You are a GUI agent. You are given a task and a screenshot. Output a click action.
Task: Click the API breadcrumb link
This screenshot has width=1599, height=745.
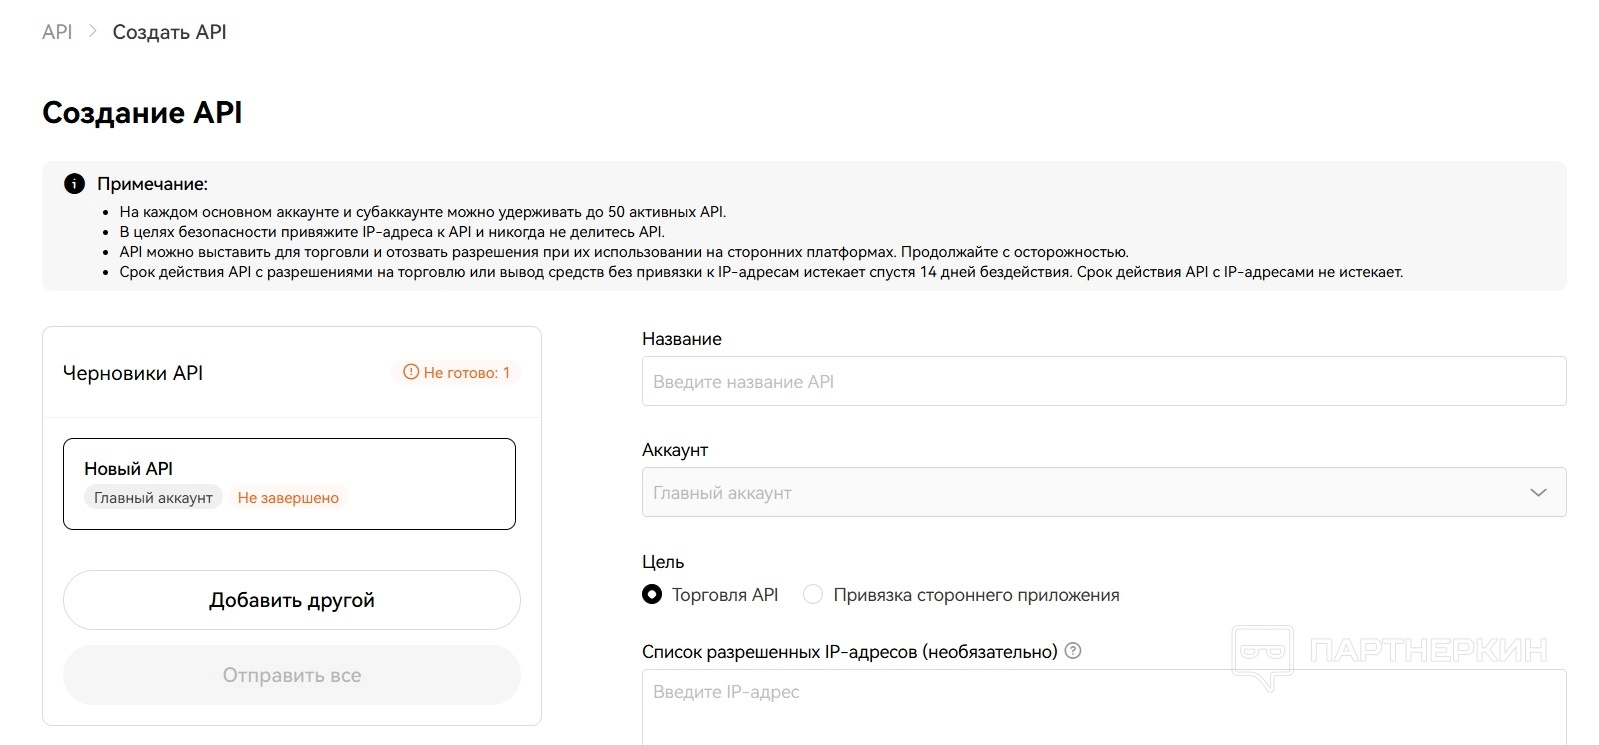point(57,32)
